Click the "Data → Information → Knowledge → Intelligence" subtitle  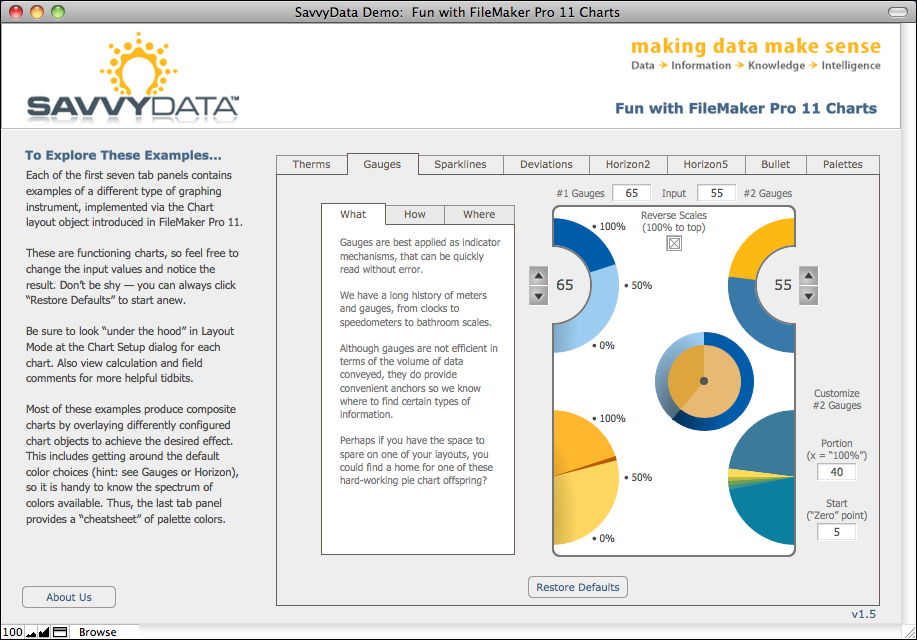[x=756, y=66]
